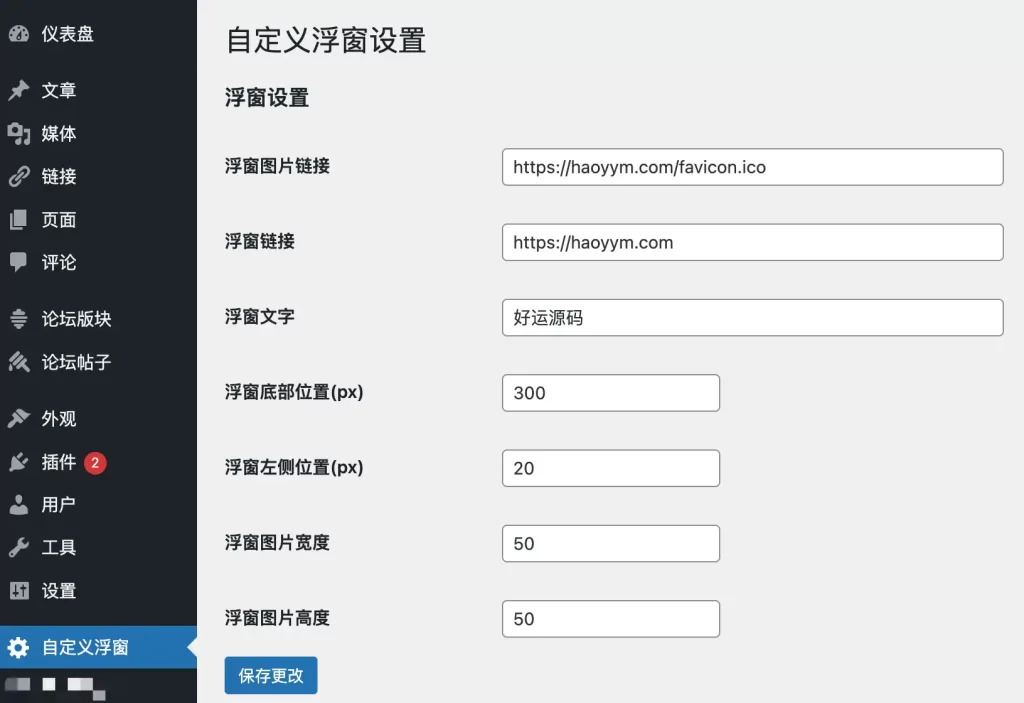Select the active 自定义浮窗 menu entry
1024x703 pixels.
pyautogui.click(x=85, y=648)
